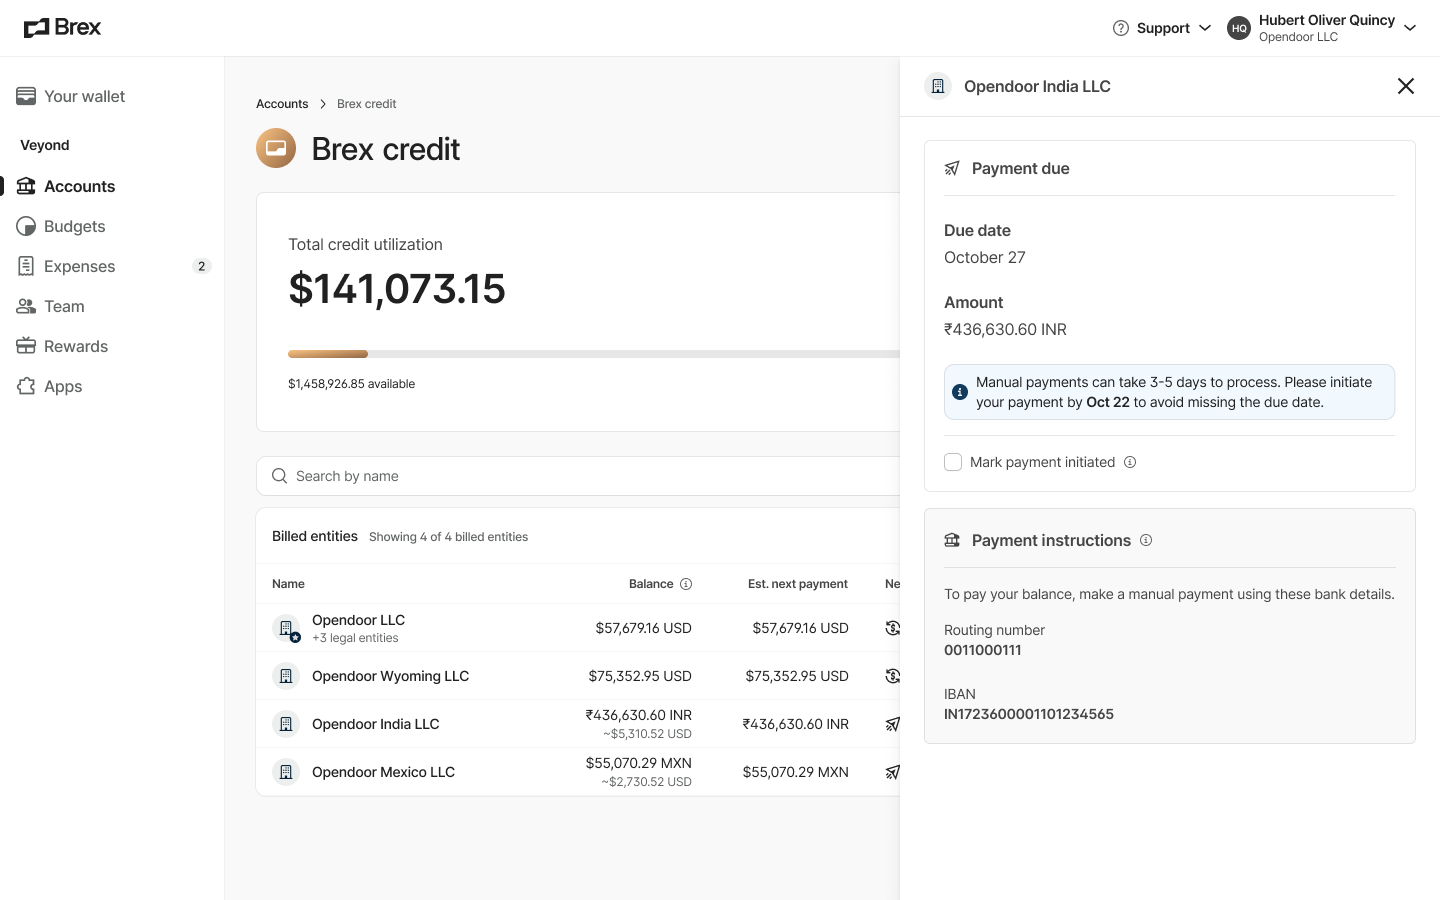Image resolution: width=1440 pixels, height=900 pixels.
Task: Click the Expenses badge showing 2
Action: point(202,266)
